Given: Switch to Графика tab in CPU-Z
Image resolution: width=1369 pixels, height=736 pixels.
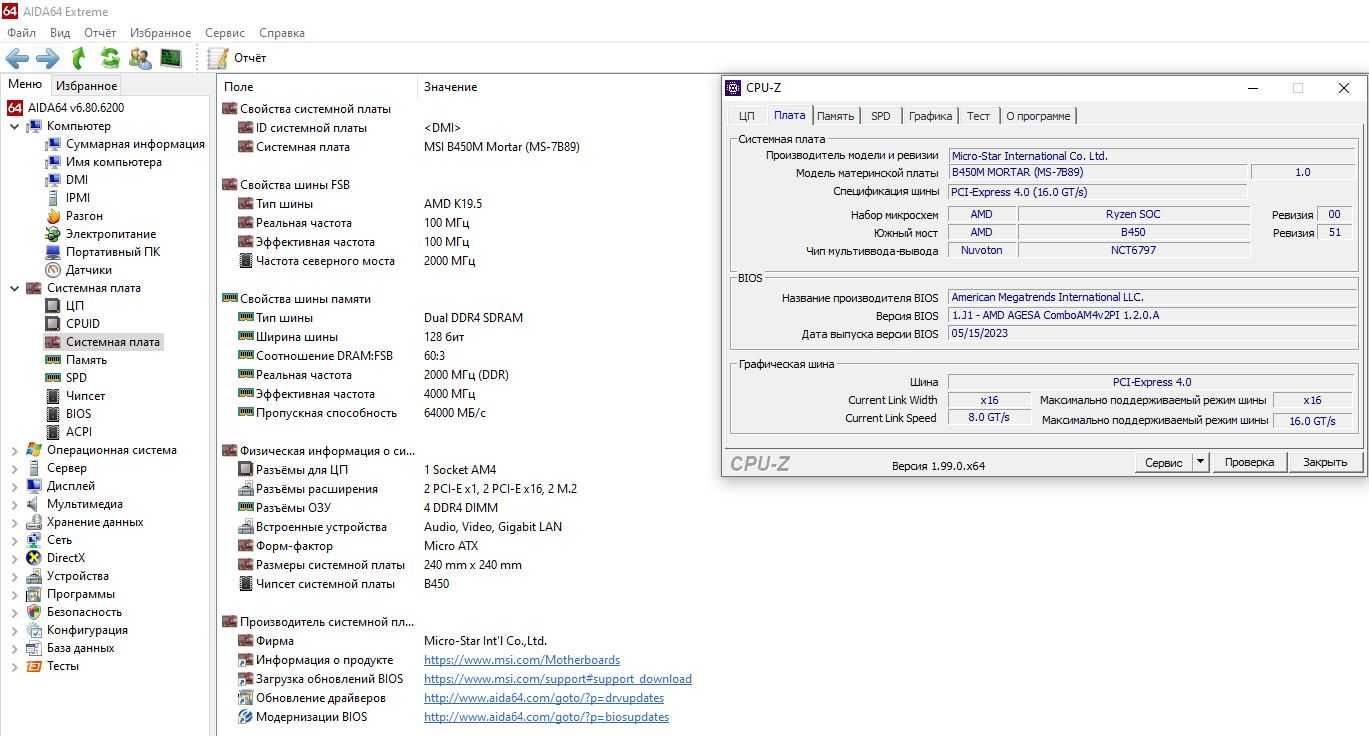Looking at the screenshot, I should coord(930,116).
